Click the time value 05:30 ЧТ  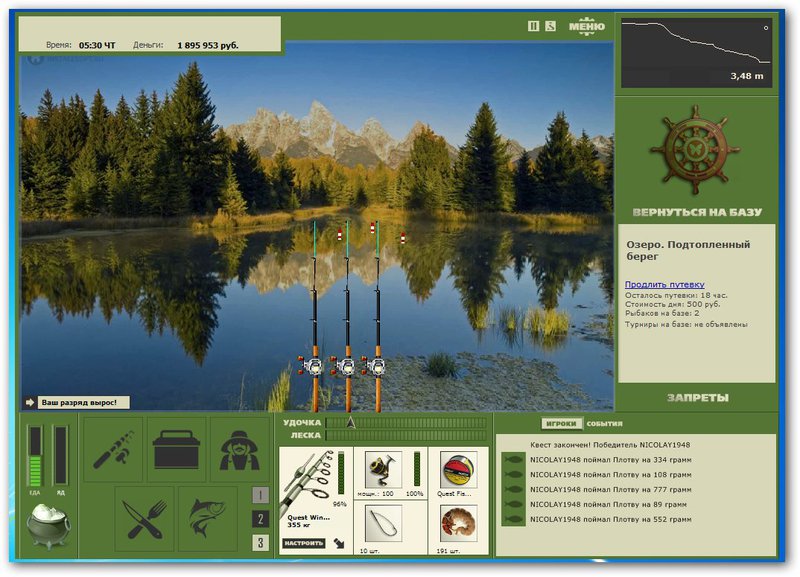pos(97,45)
